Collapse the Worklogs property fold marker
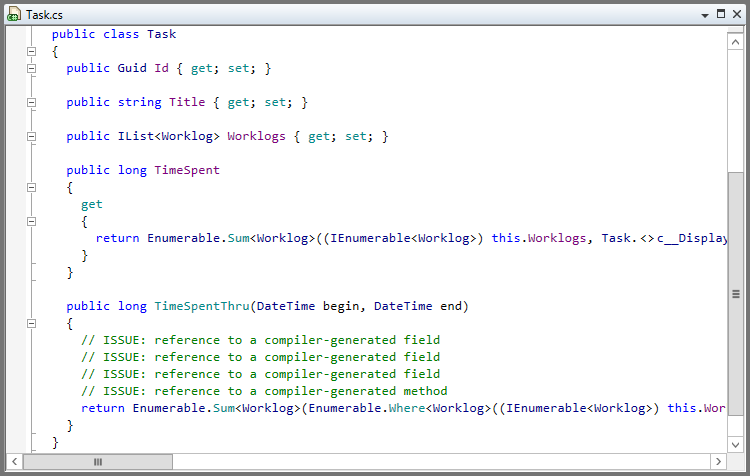This screenshot has width=750, height=476. 32,136
